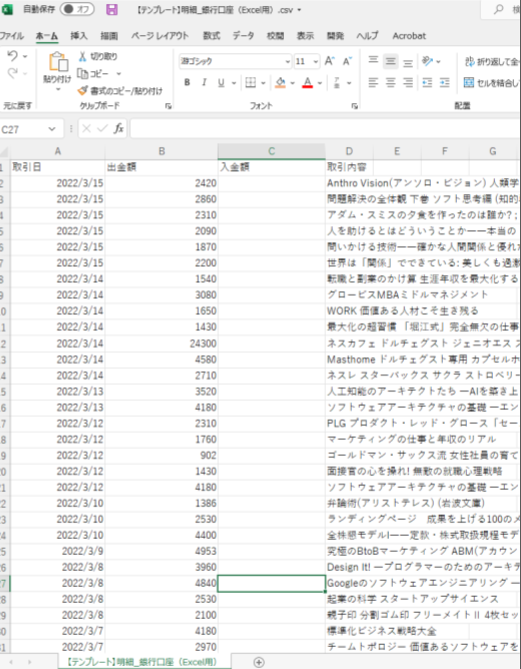
Task: Align text to the left
Action: [x=373, y=82]
